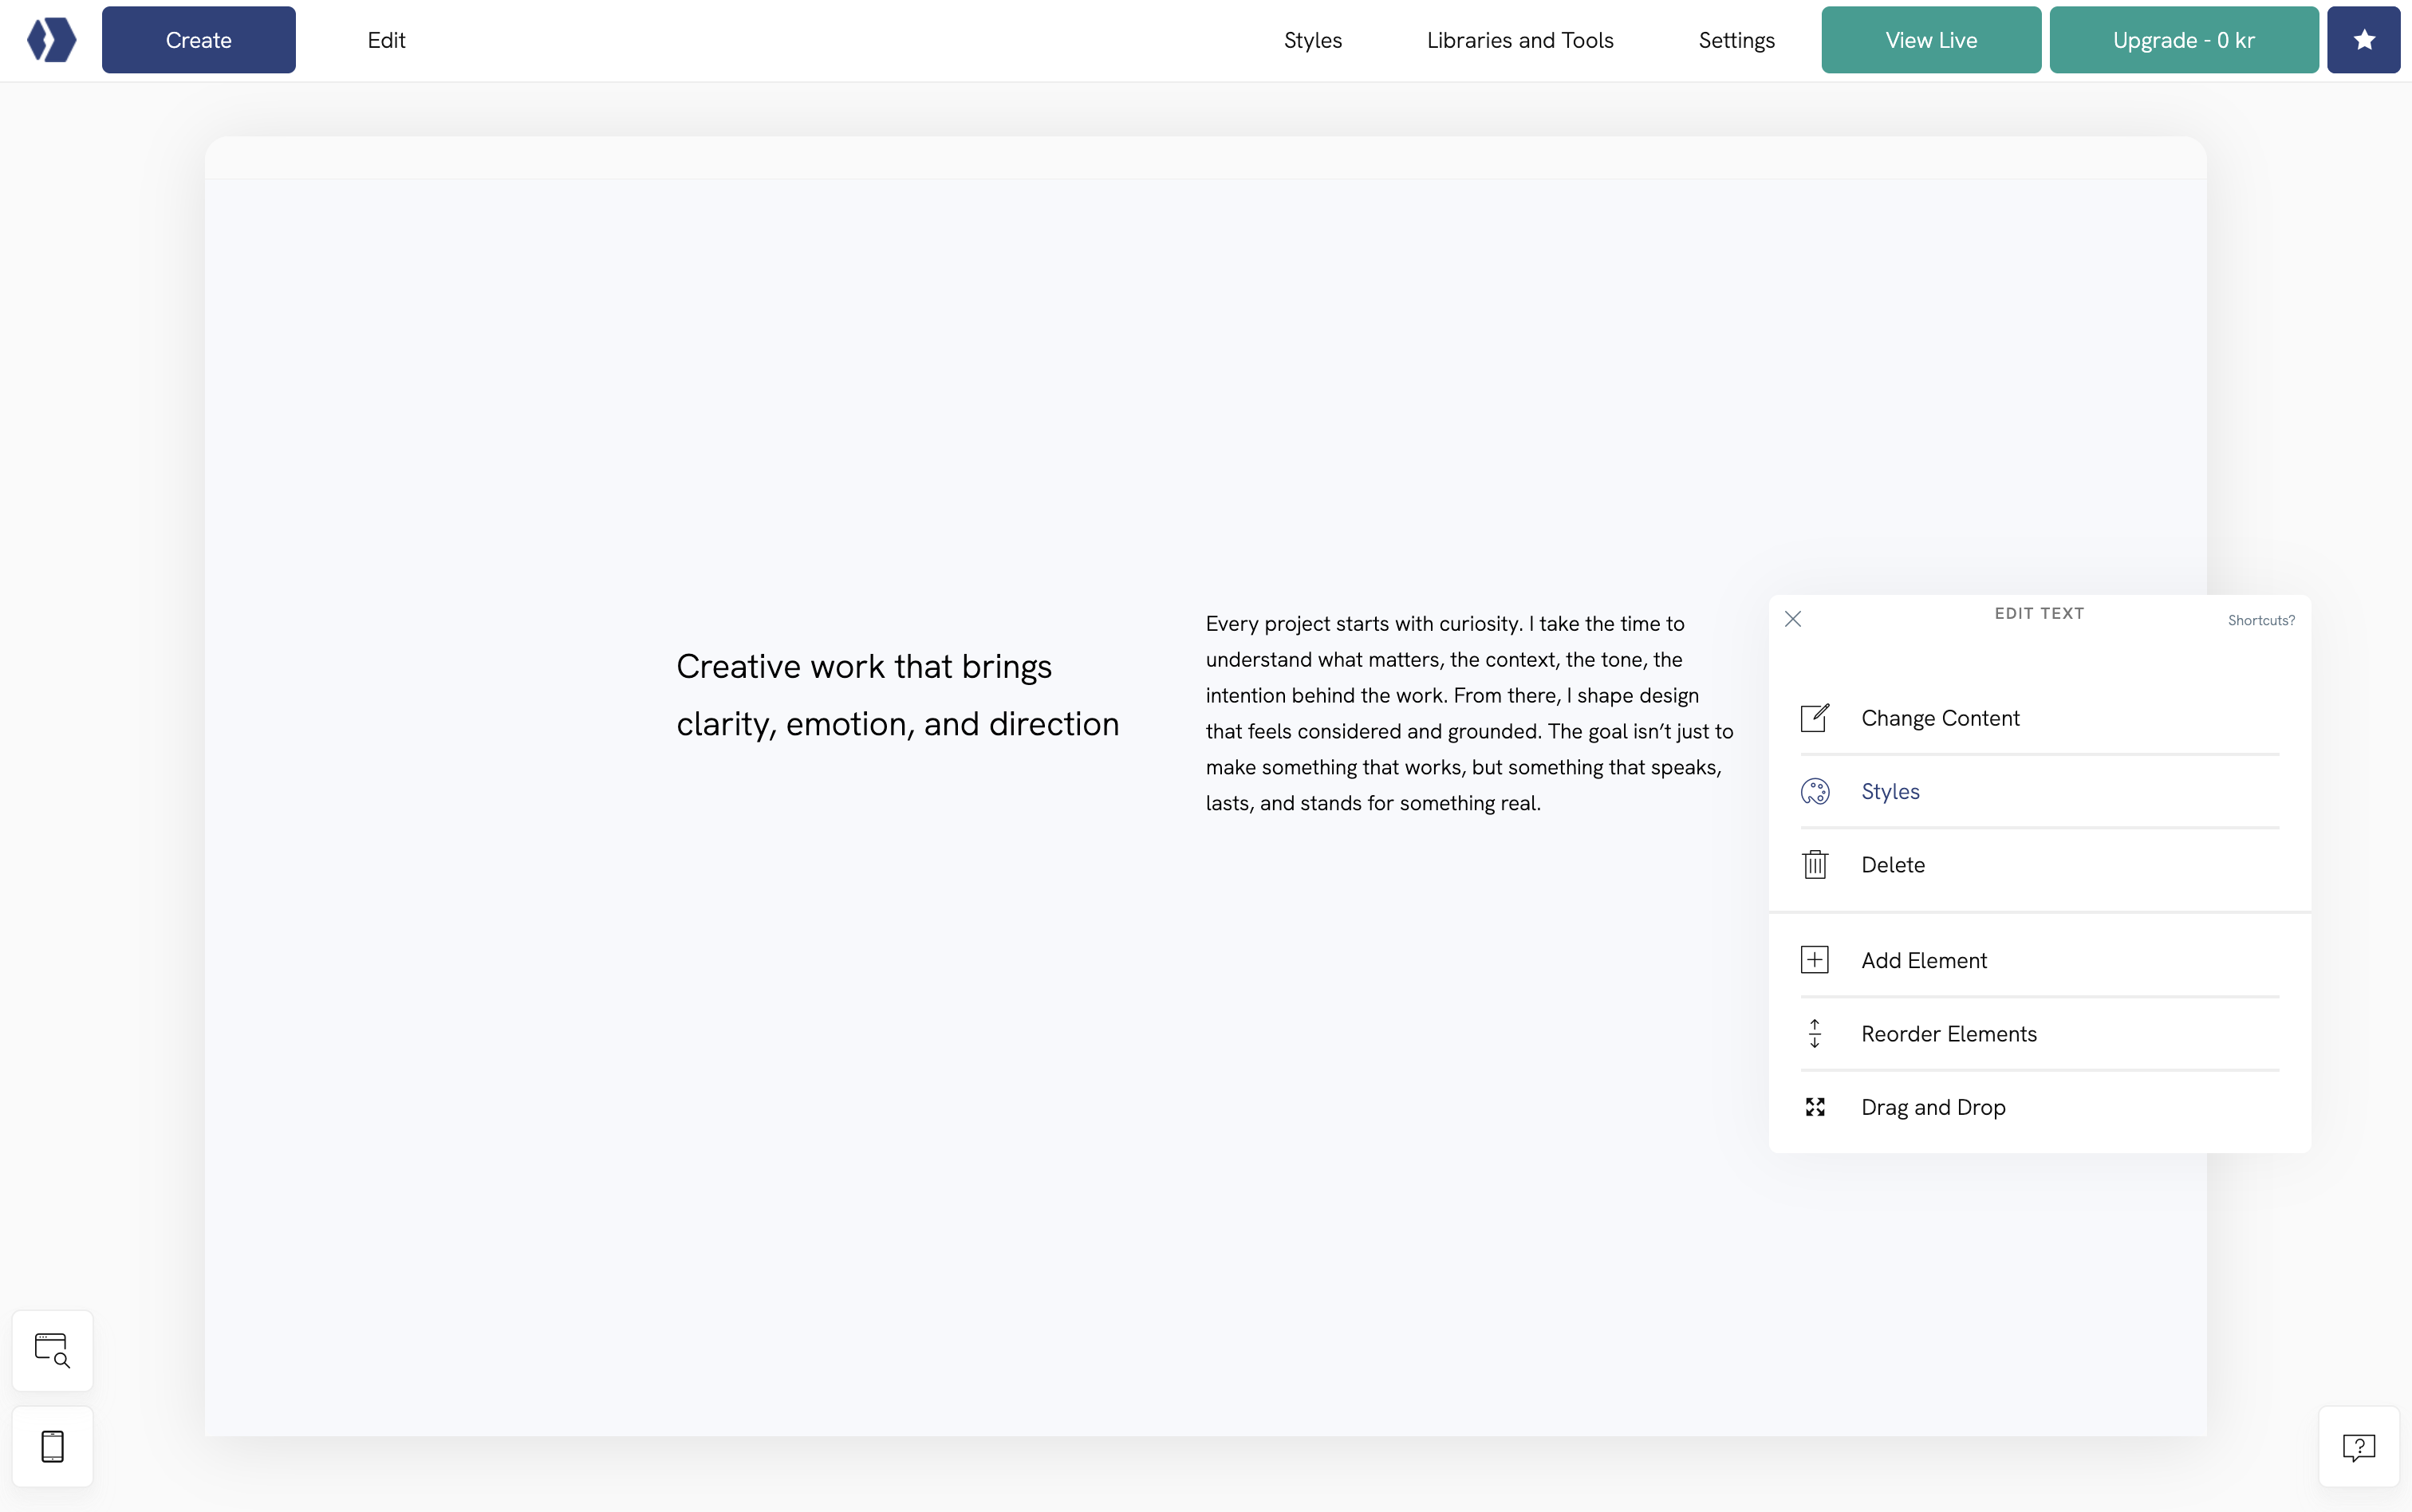This screenshot has height=1512, width=2412.
Task: Open the Shortcuts? help link
Action: (x=2261, y=620)
